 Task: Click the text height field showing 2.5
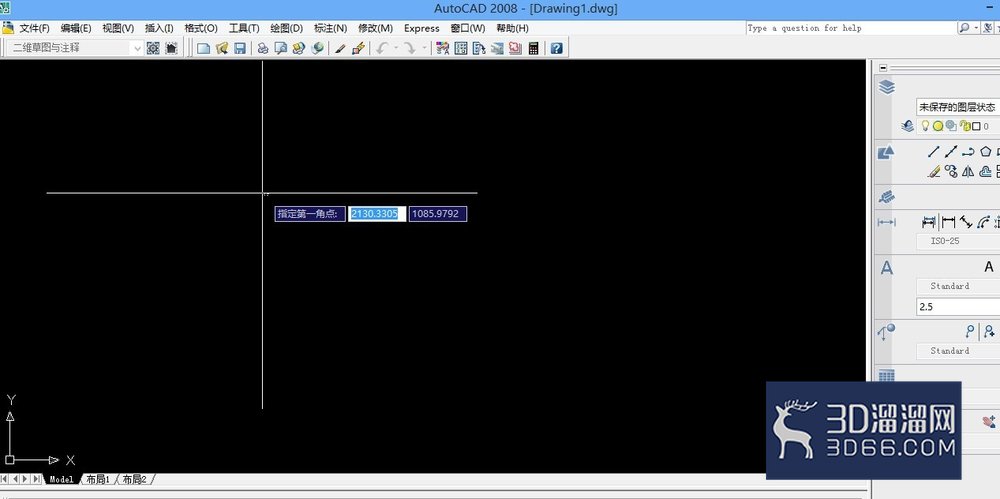click(957, 307)
